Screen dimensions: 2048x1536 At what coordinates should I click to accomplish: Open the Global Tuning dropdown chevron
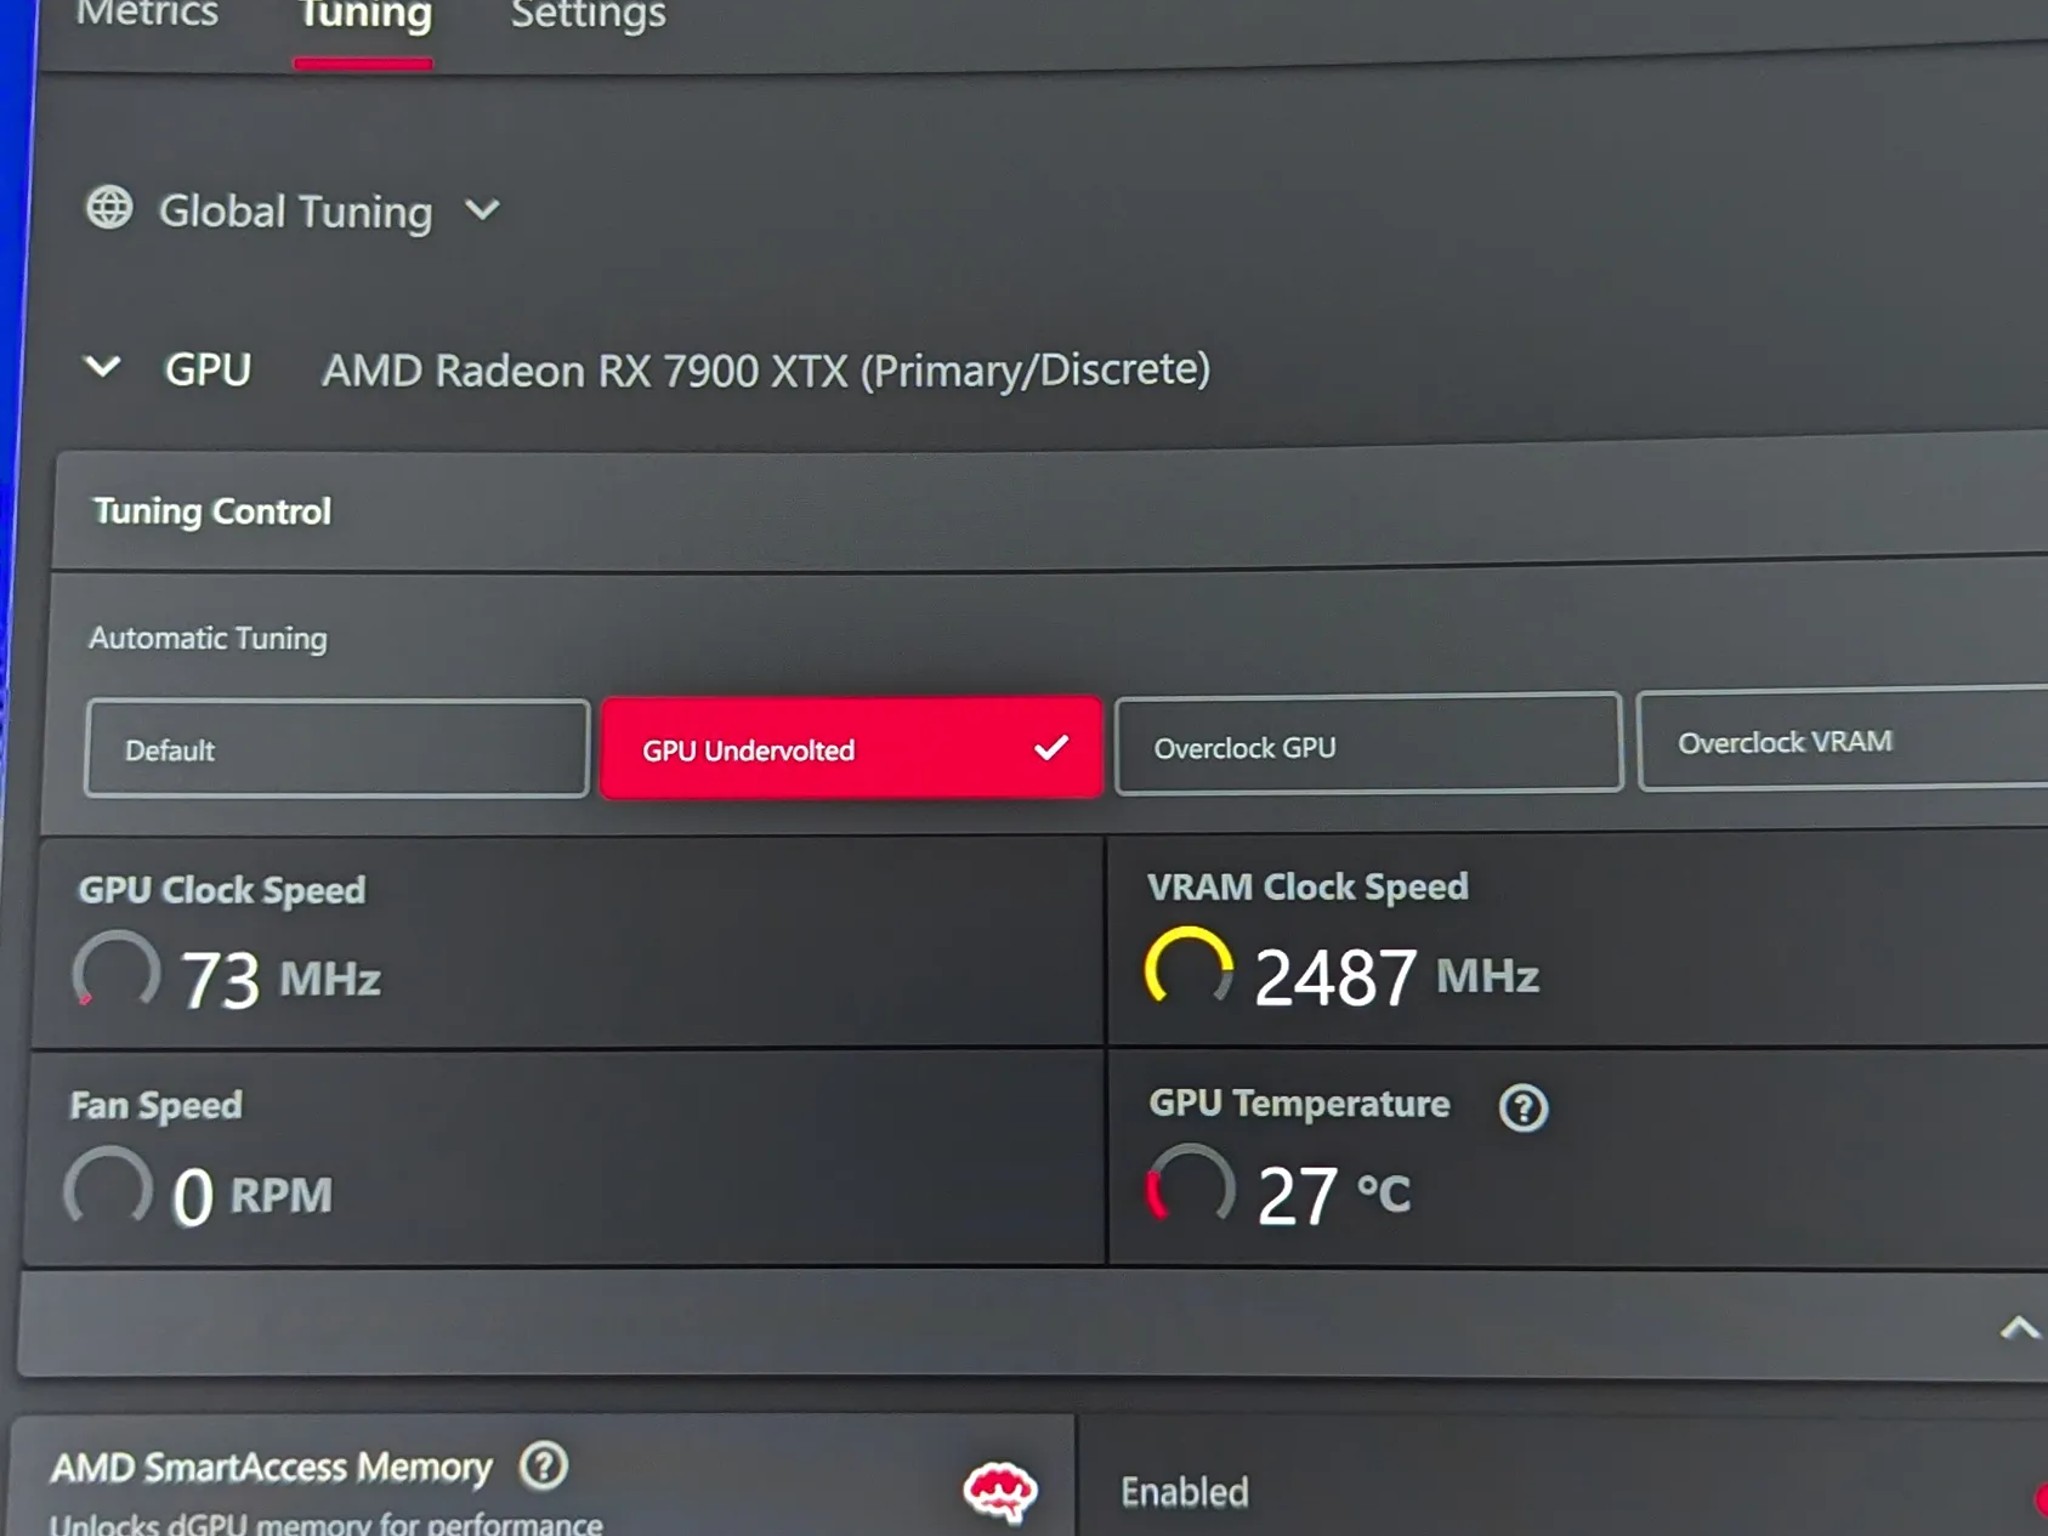pos(482,210)
